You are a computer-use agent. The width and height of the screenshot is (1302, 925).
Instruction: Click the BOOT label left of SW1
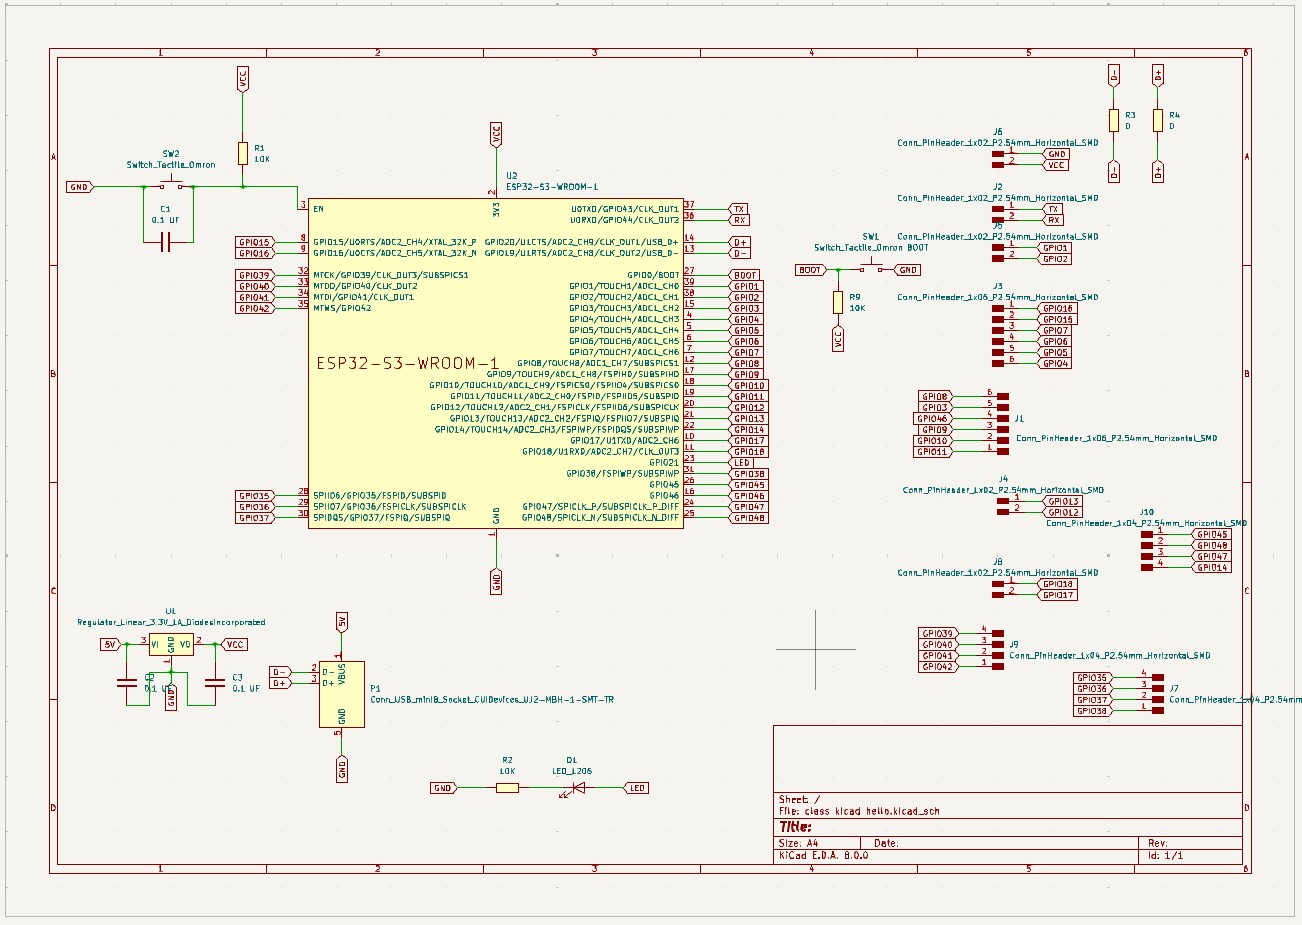(x=810, y=270)
